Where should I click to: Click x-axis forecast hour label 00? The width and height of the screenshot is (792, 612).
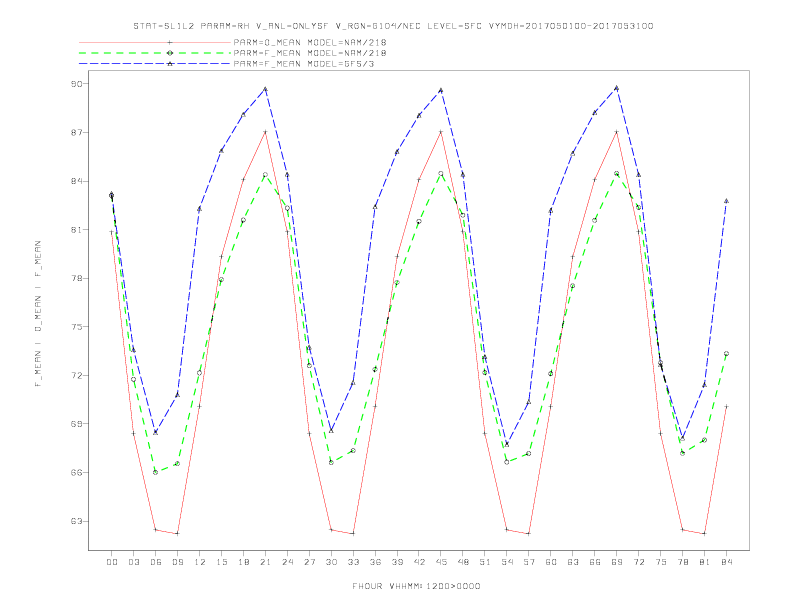(x=112, y=562)
